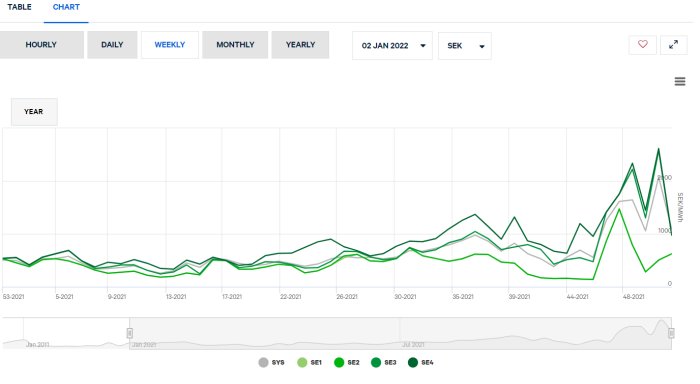Expand chart to fullscreen view

coord(674,45)
